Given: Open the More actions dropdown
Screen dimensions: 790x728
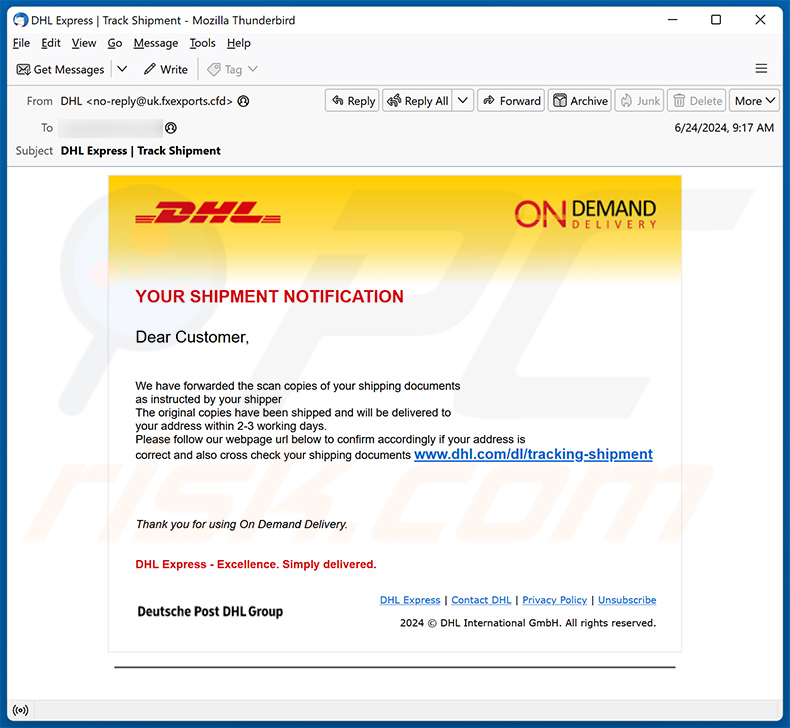Looking at the screenshot, I should (754, 101).
